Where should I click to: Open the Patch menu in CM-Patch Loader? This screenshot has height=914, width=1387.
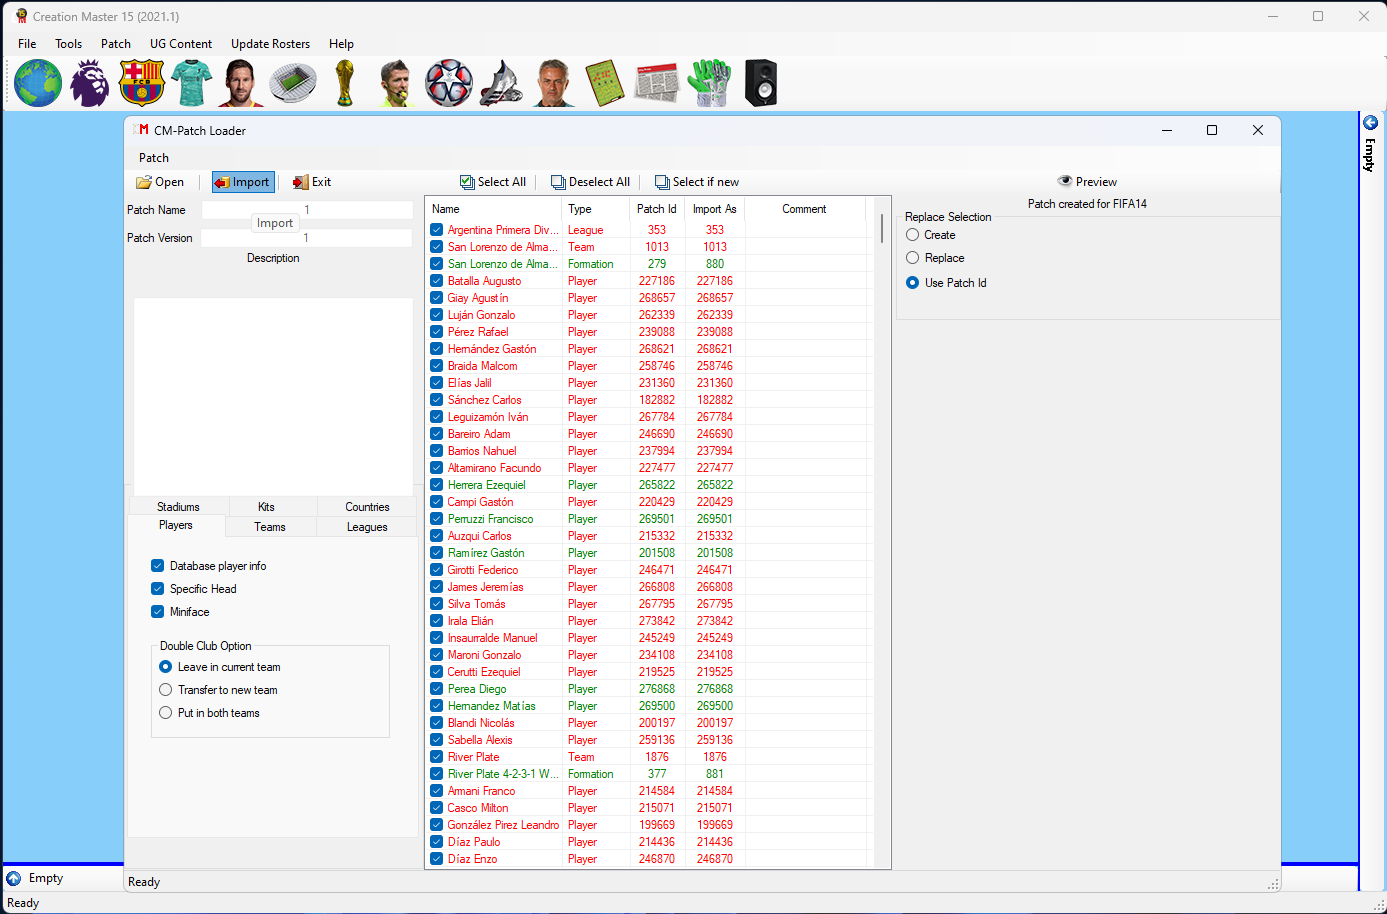[154, 158]
